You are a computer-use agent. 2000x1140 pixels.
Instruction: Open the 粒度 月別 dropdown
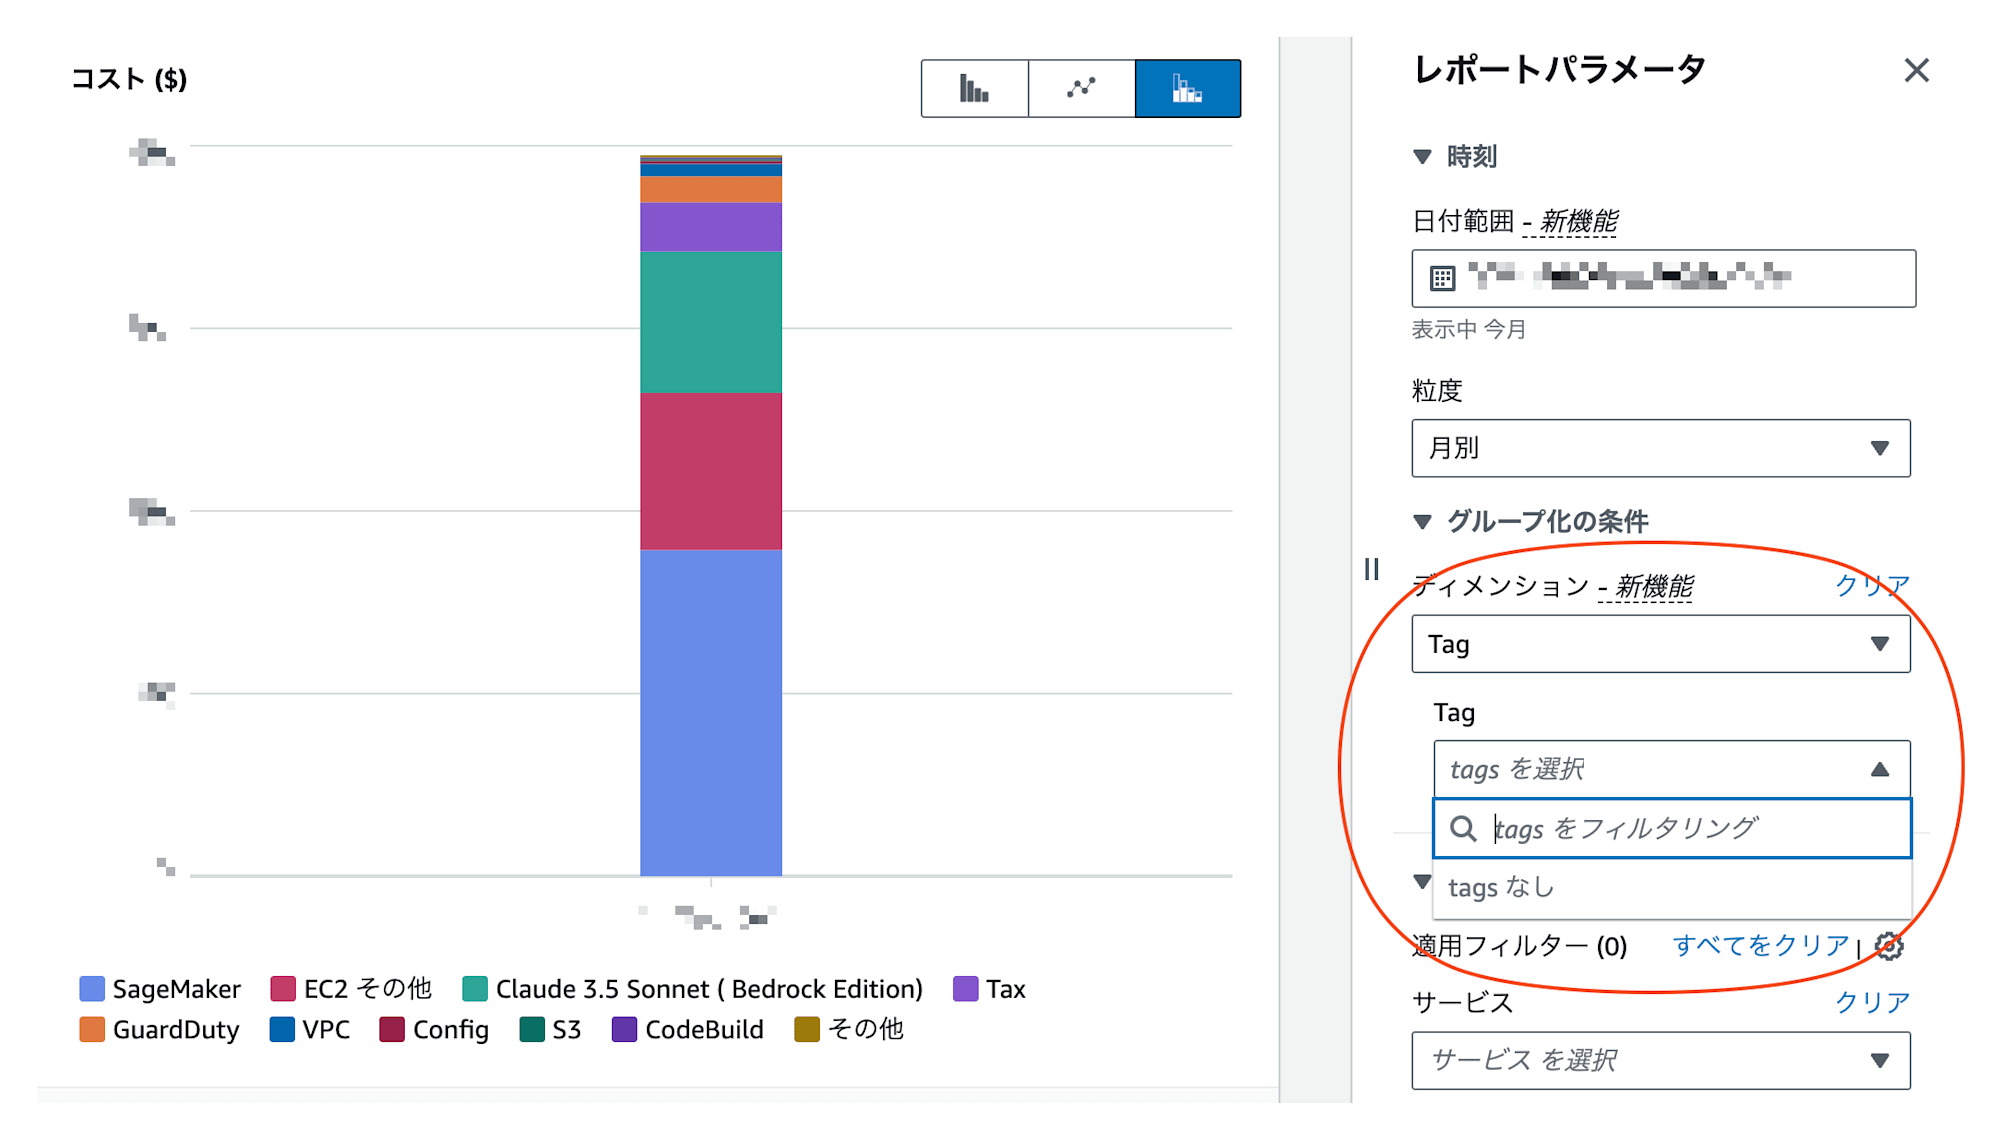pos(1661,448)
